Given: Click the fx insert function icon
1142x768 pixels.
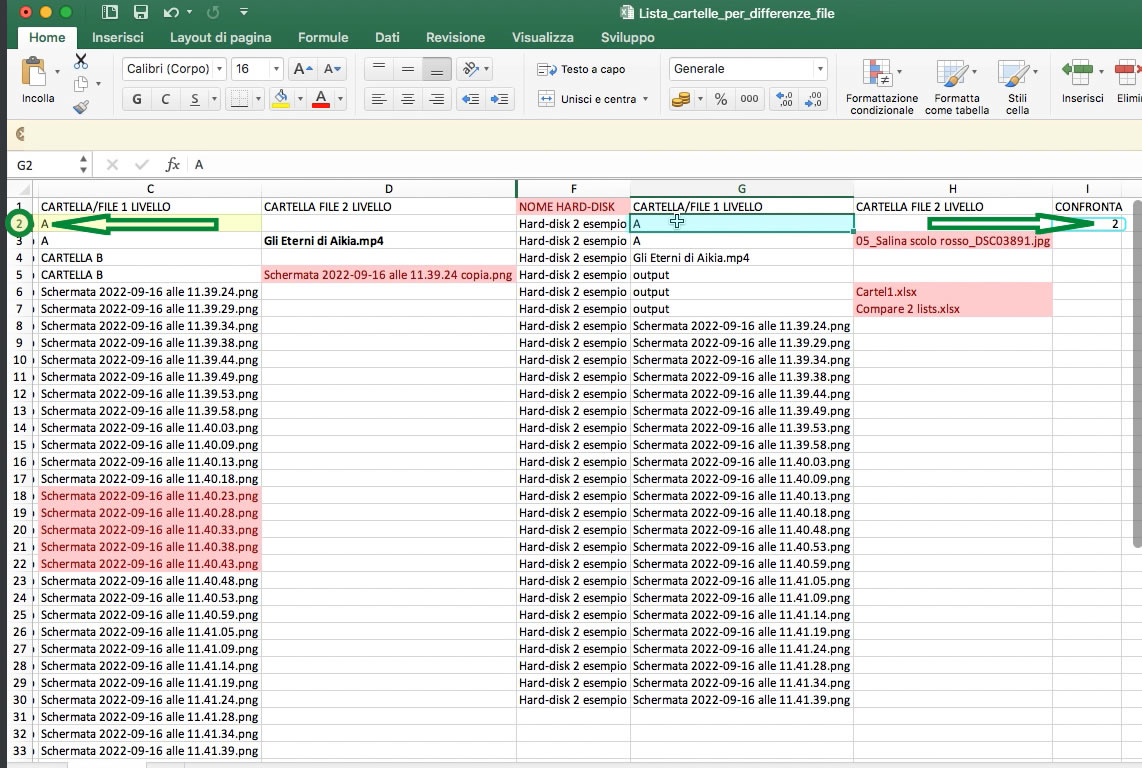Looking at the screenshot, I should (x=173, y=165).
